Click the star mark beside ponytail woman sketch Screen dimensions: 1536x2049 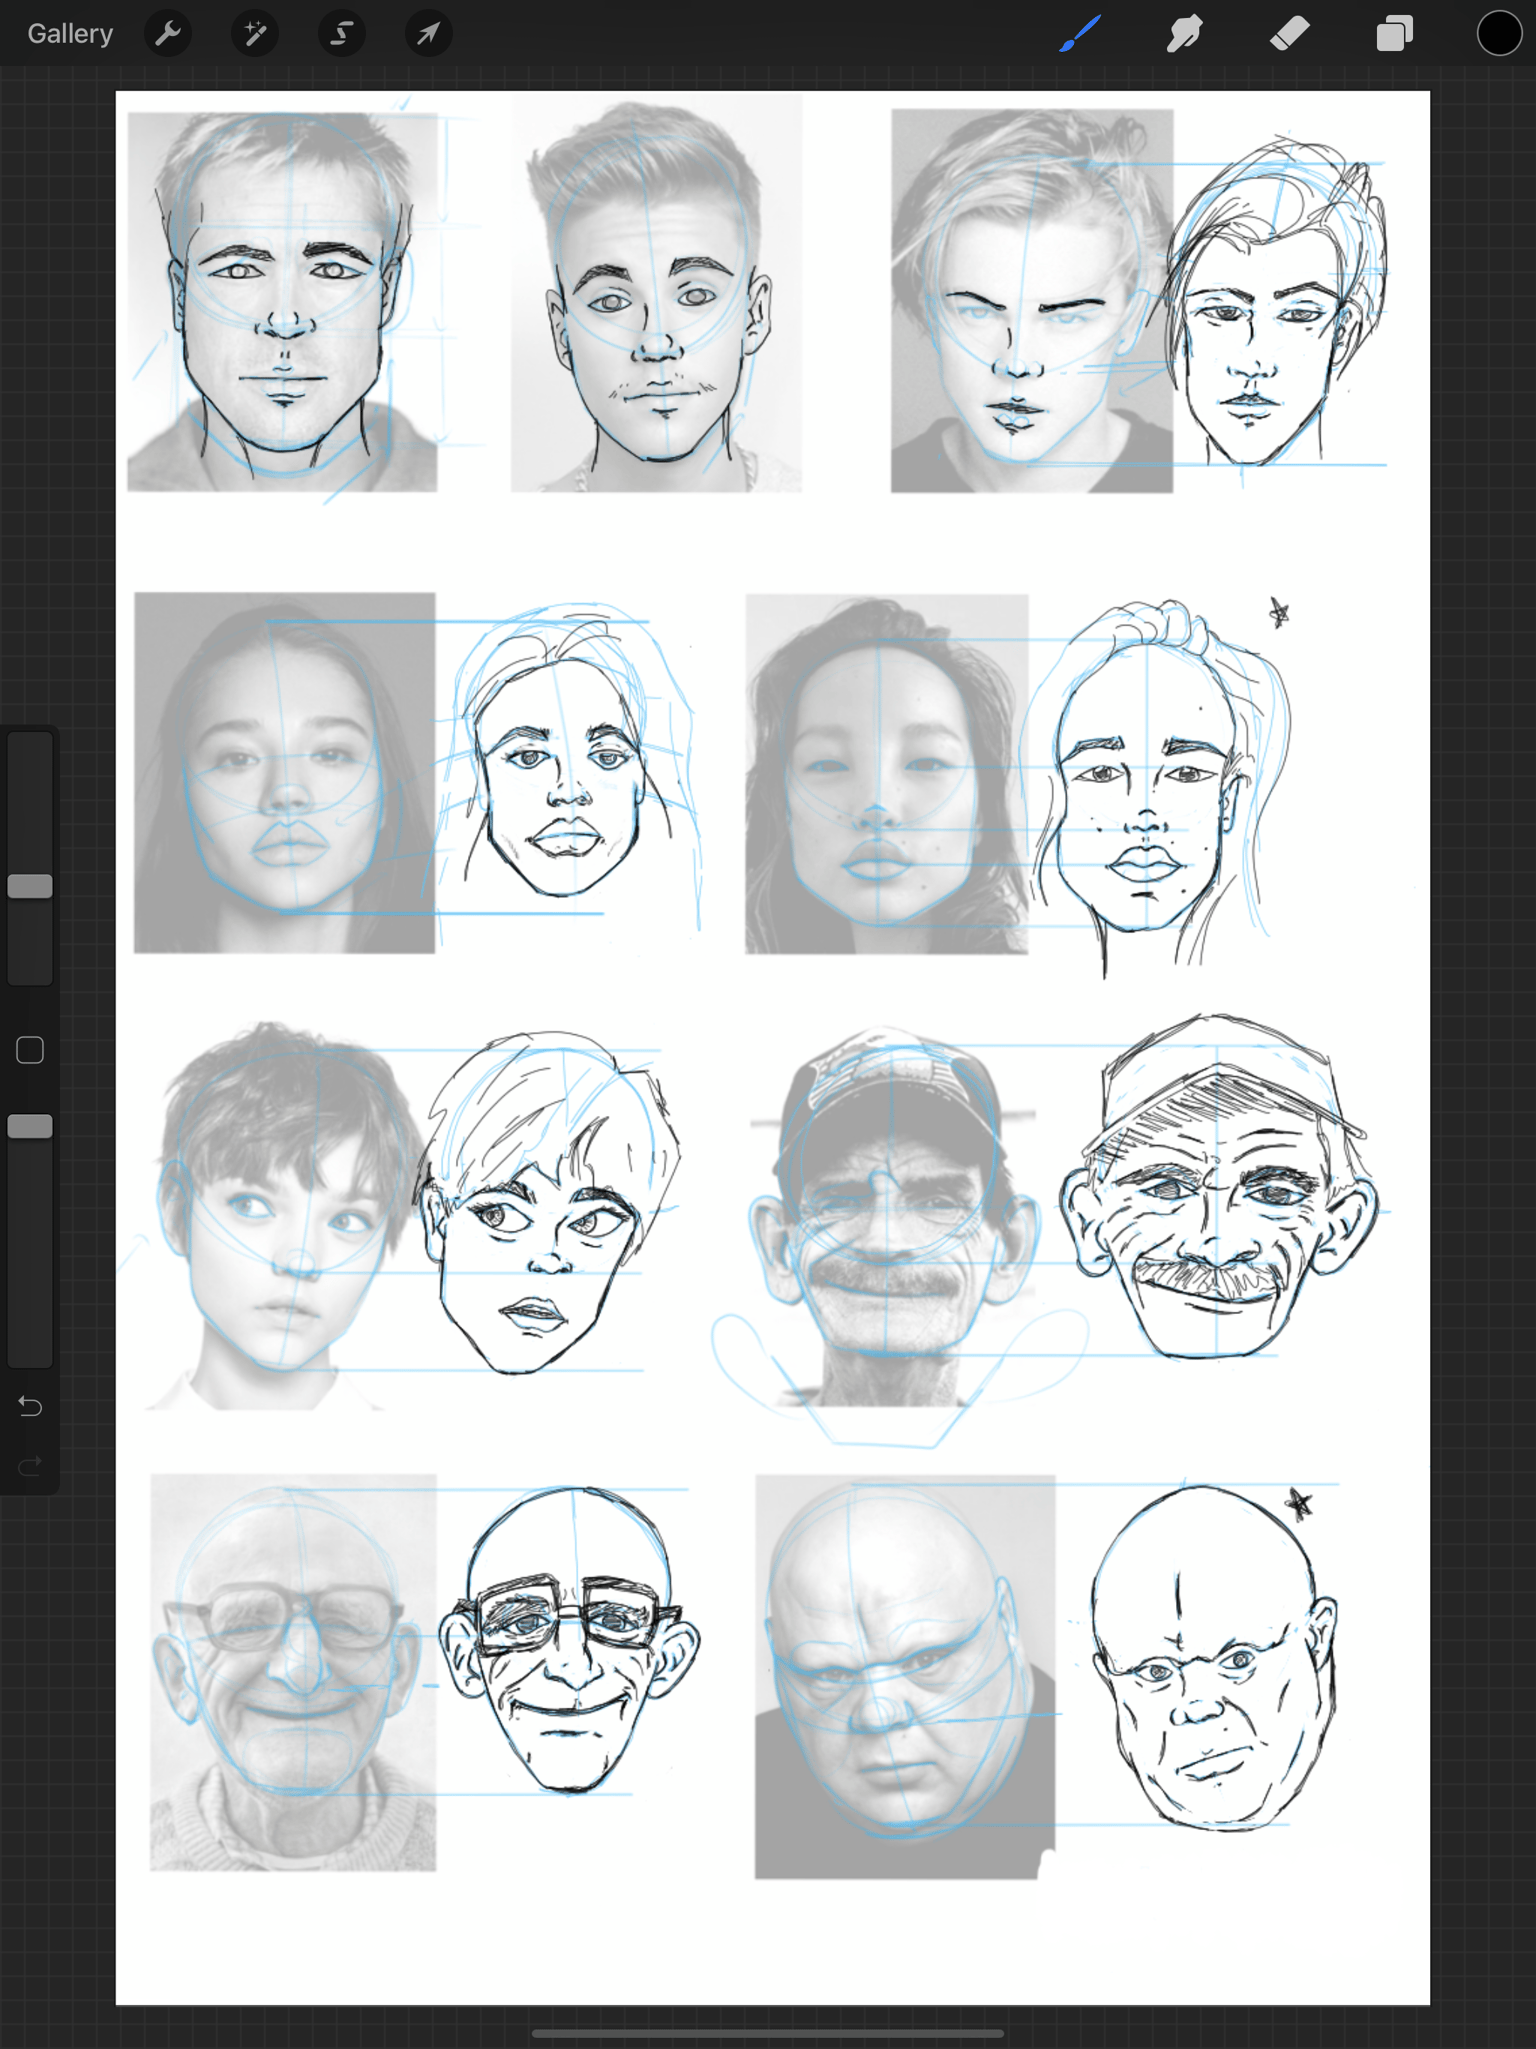(1279, 612)
